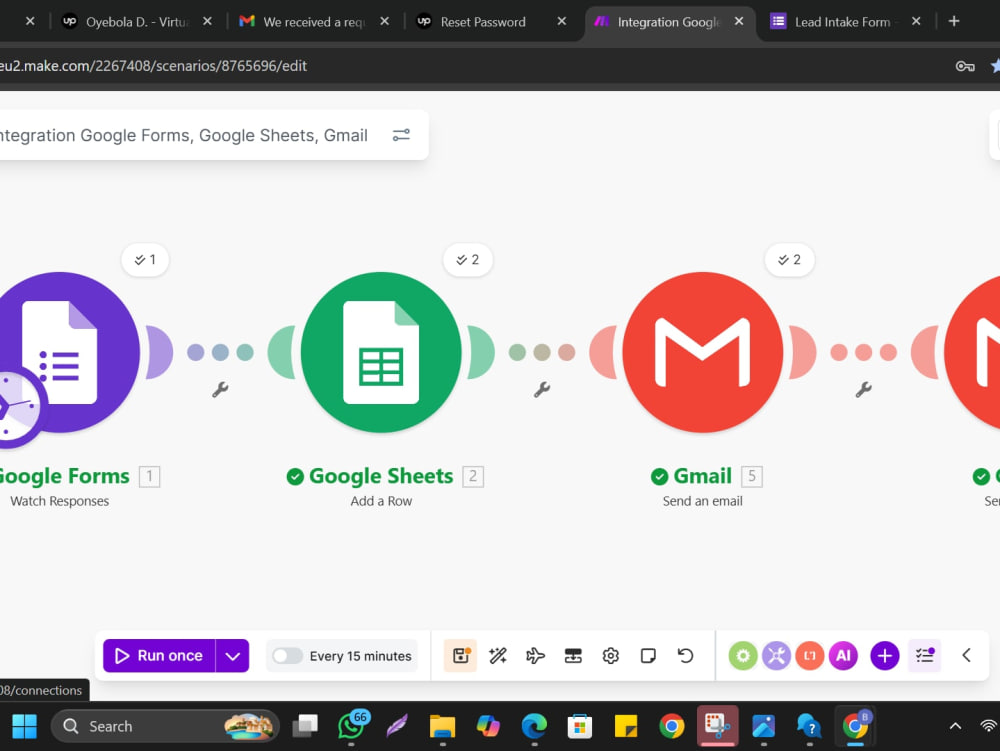Open the green Flow control tools icon

coord(743,655)
